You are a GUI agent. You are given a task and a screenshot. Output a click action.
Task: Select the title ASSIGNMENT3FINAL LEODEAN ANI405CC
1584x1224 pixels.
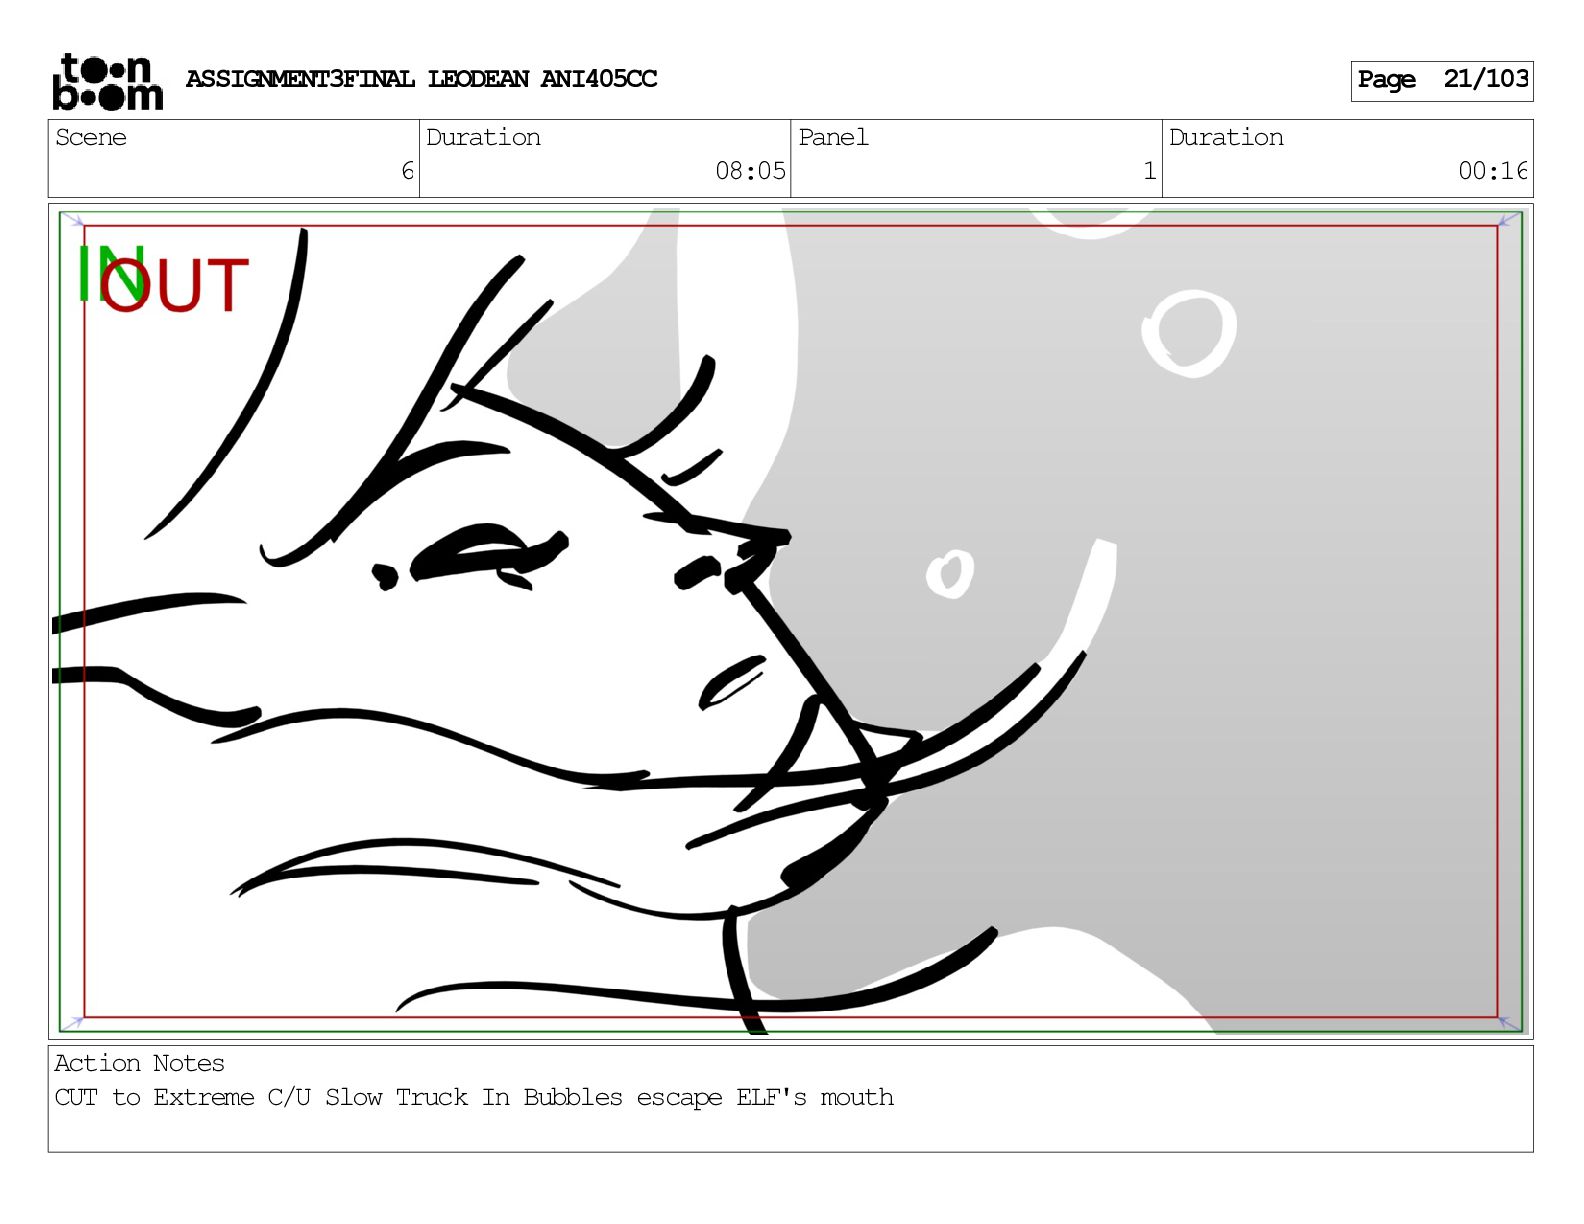(x=421, y=79)
